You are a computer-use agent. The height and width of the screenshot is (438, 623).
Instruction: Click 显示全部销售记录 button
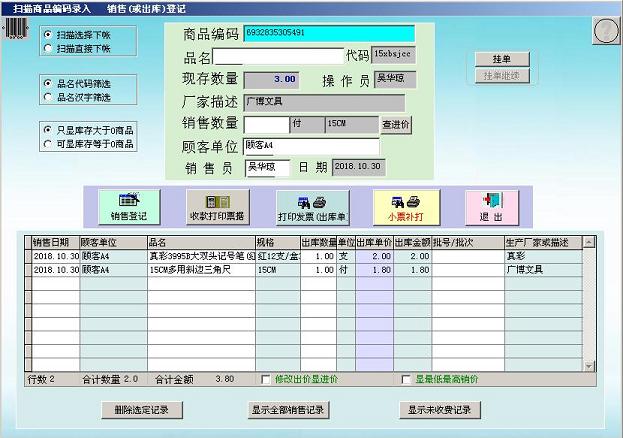pyautogui.click(x=288, y=410)
